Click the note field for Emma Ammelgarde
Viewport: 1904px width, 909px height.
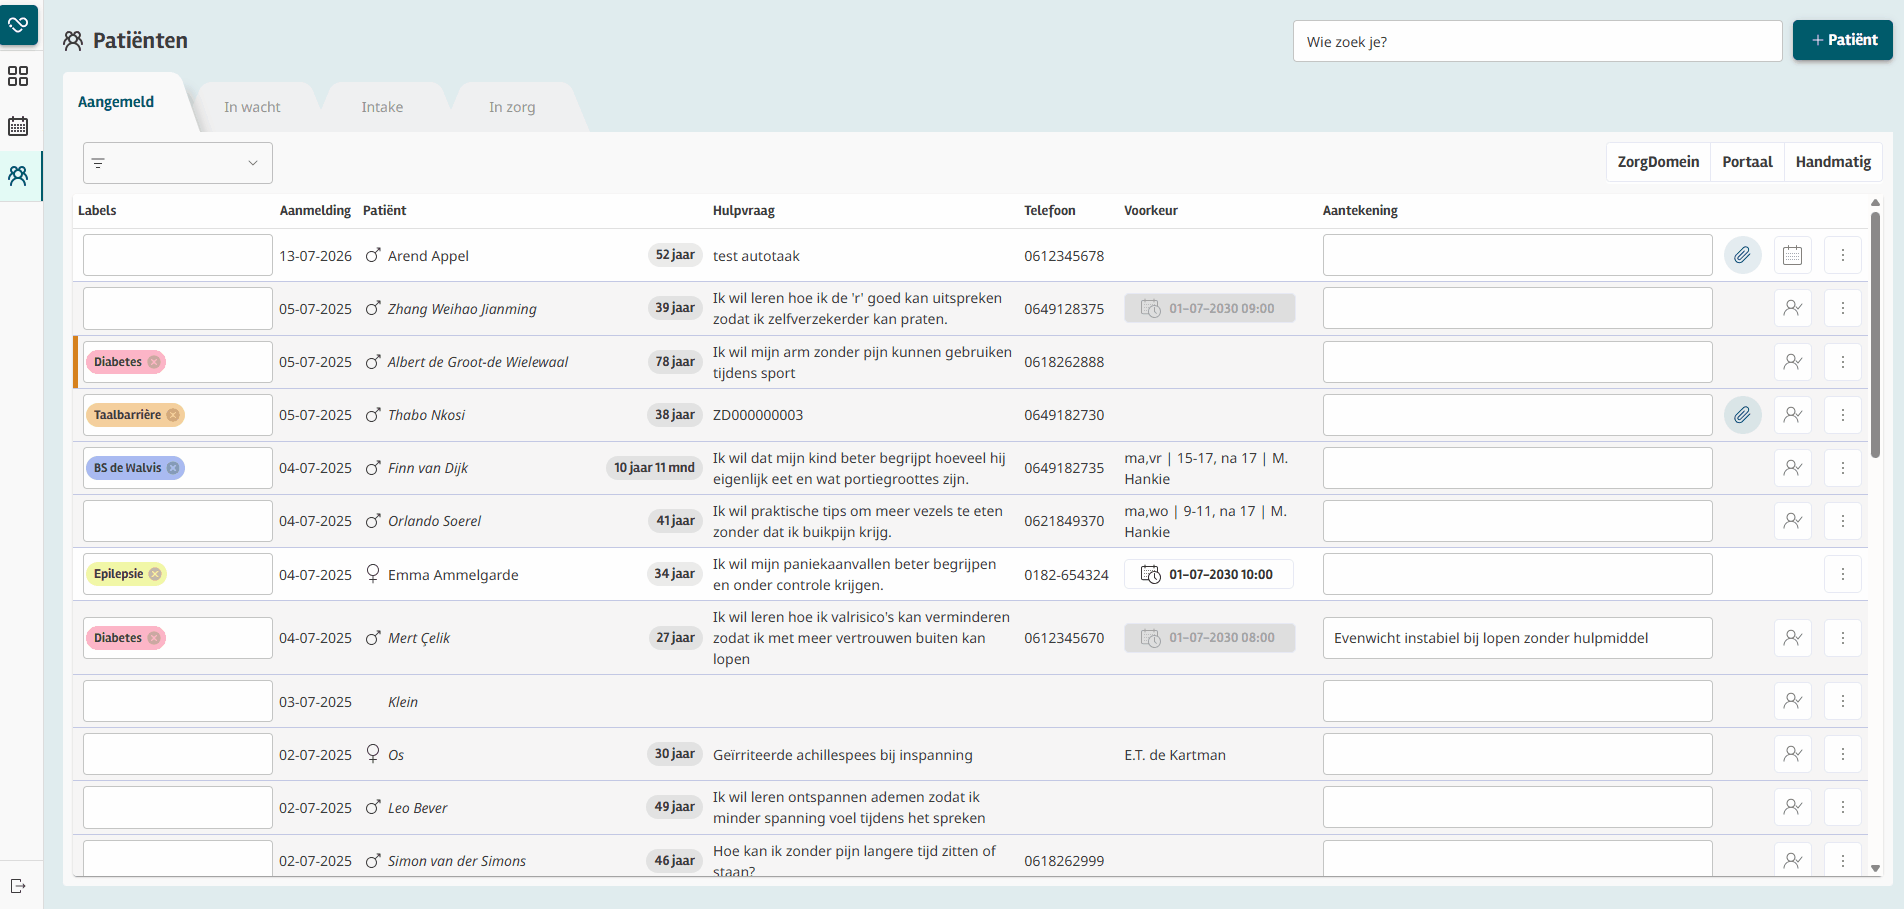tap(1517, 574)
